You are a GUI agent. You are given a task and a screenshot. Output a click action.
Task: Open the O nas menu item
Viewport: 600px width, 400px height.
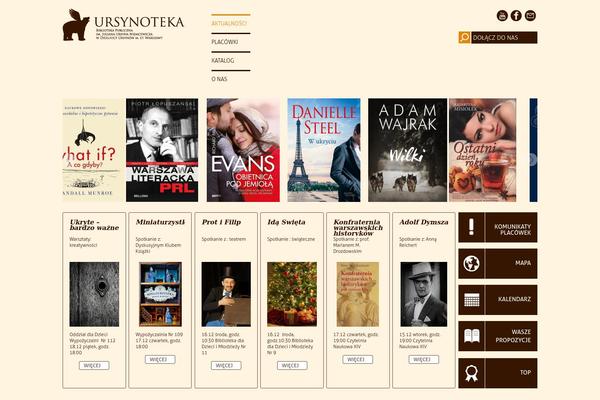[219, 79]
